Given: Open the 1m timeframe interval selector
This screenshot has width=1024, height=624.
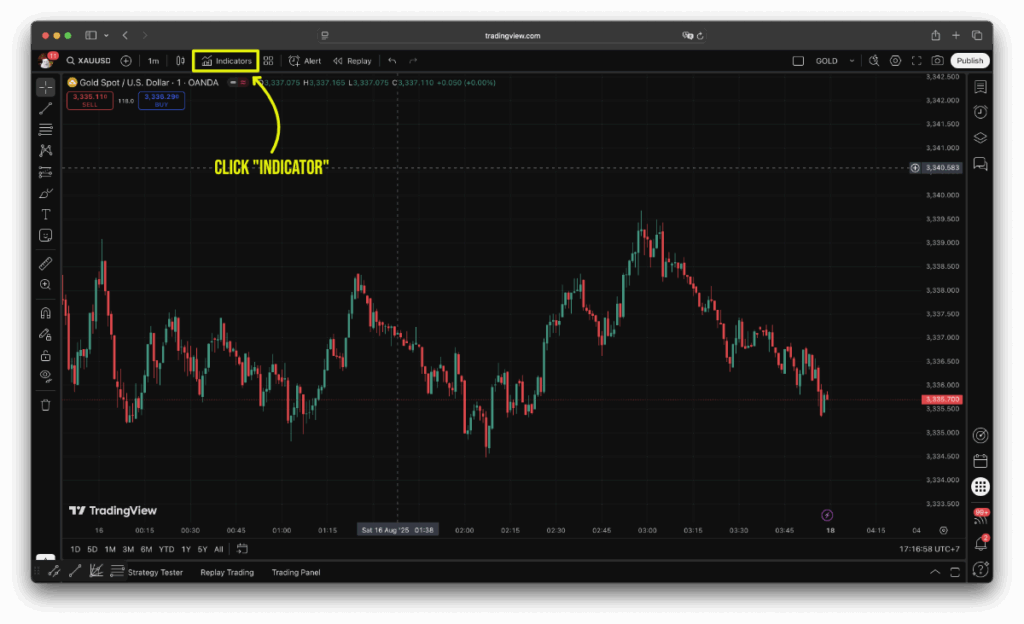Looking at the screenshot, I should tap(153, 61).
